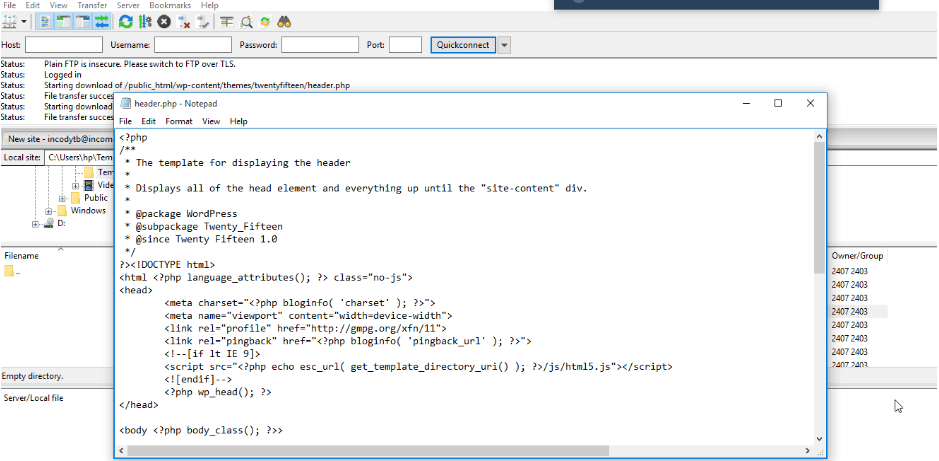939x461 pixels.
Task: Click the '<?php wp_head(); ?>' line
Action: 218,392
